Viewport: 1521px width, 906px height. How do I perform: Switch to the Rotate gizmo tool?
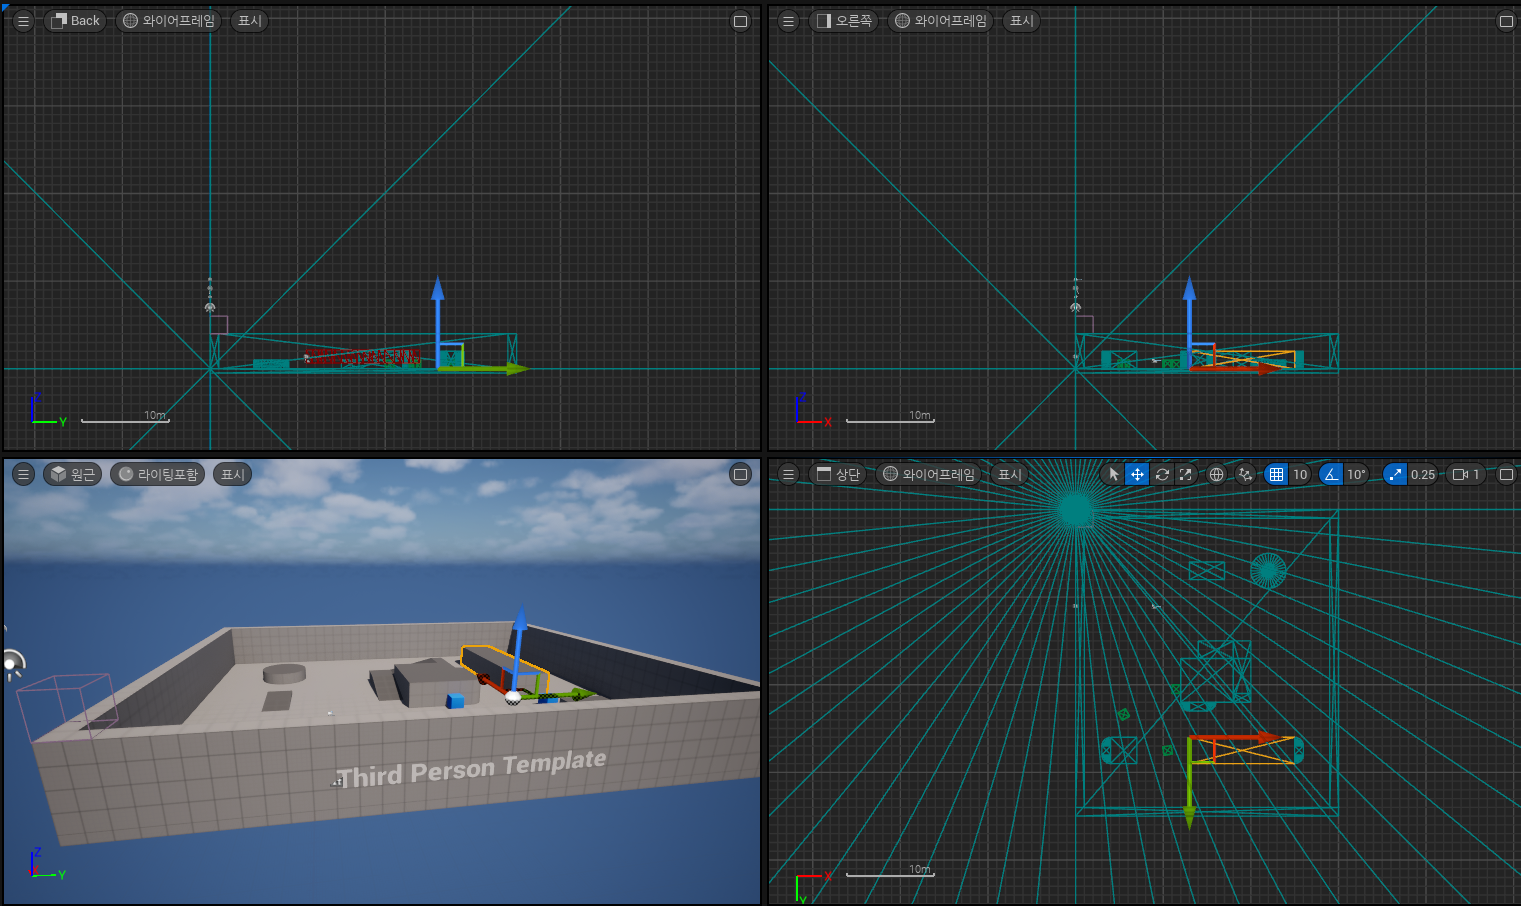[x=1162, y=474]
